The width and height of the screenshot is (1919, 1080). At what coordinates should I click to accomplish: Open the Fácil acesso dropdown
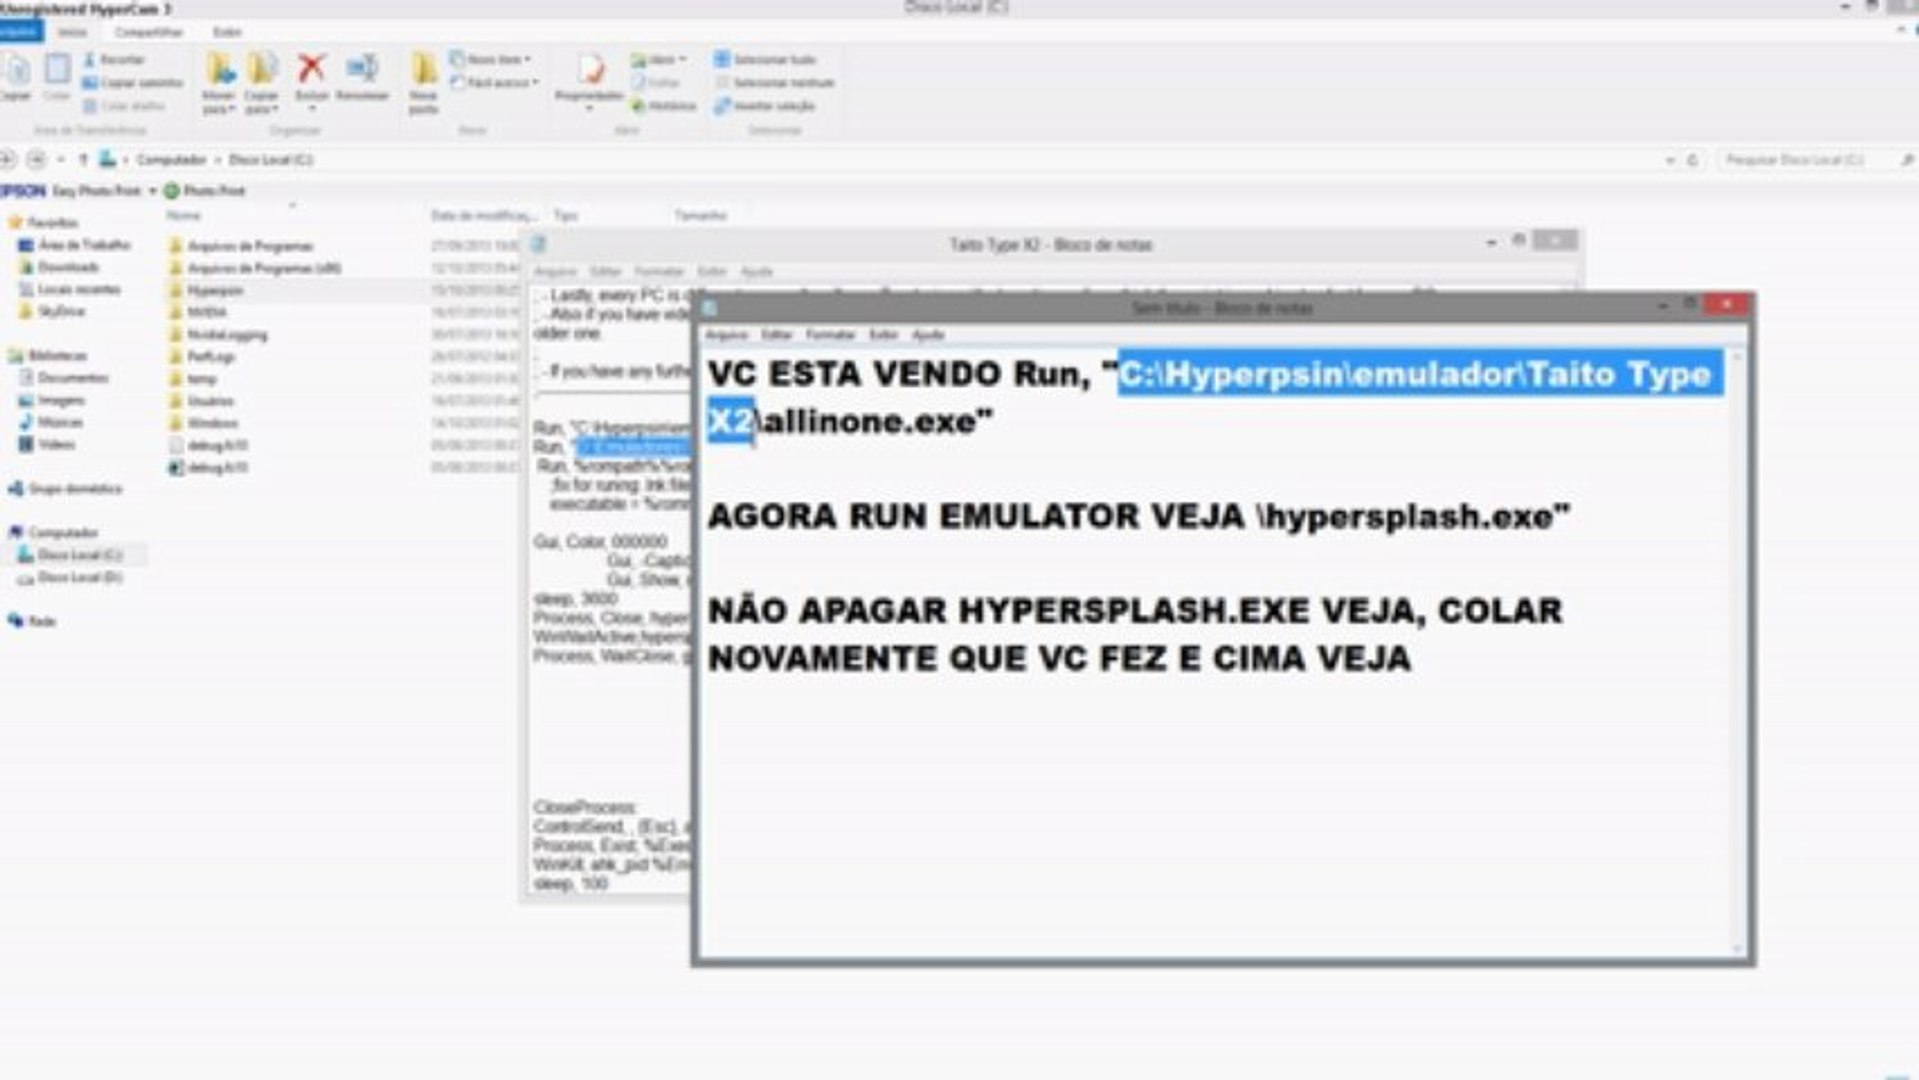point(495,83)
